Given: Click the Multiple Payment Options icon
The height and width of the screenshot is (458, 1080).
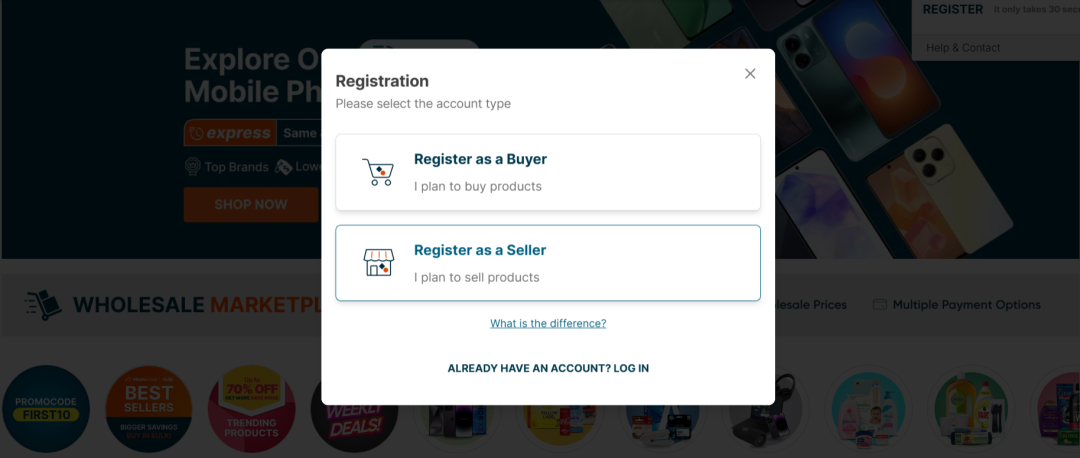Looking at the screenshot, I should pyautogui.click(x=880, y=305).
